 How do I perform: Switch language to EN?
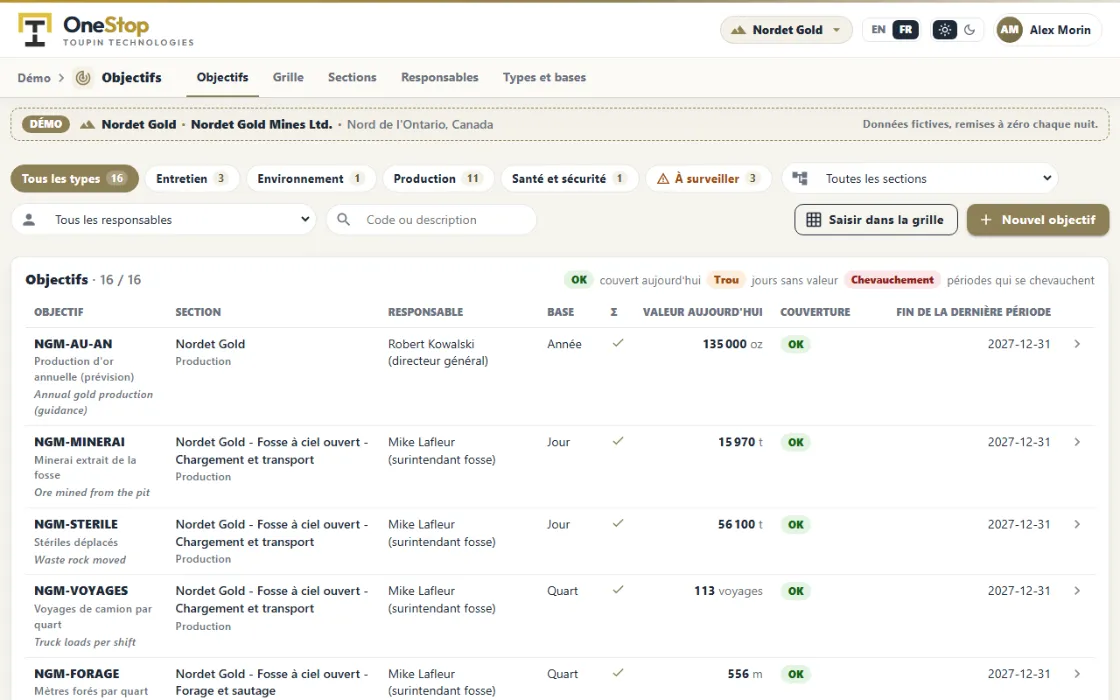[x=878, y=30]
